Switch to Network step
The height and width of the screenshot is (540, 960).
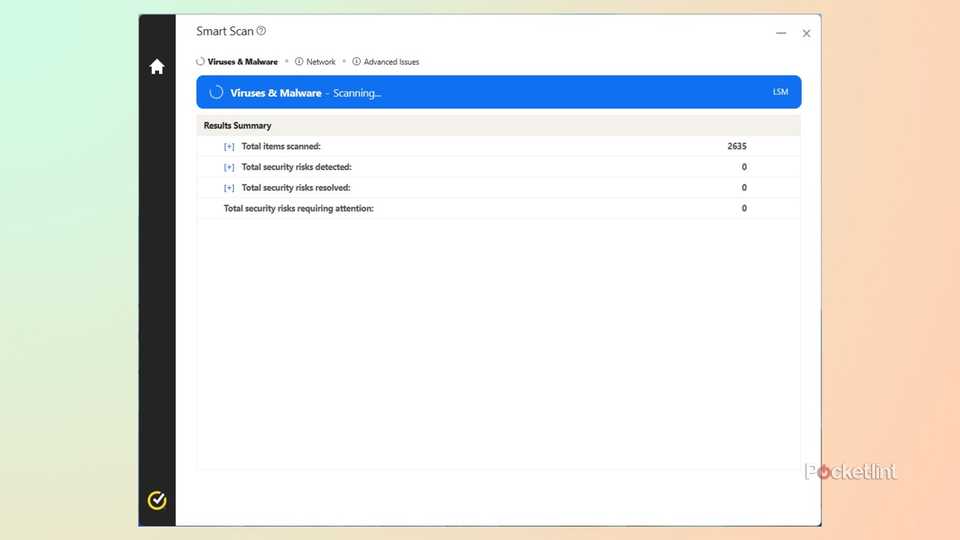point(321,62)
